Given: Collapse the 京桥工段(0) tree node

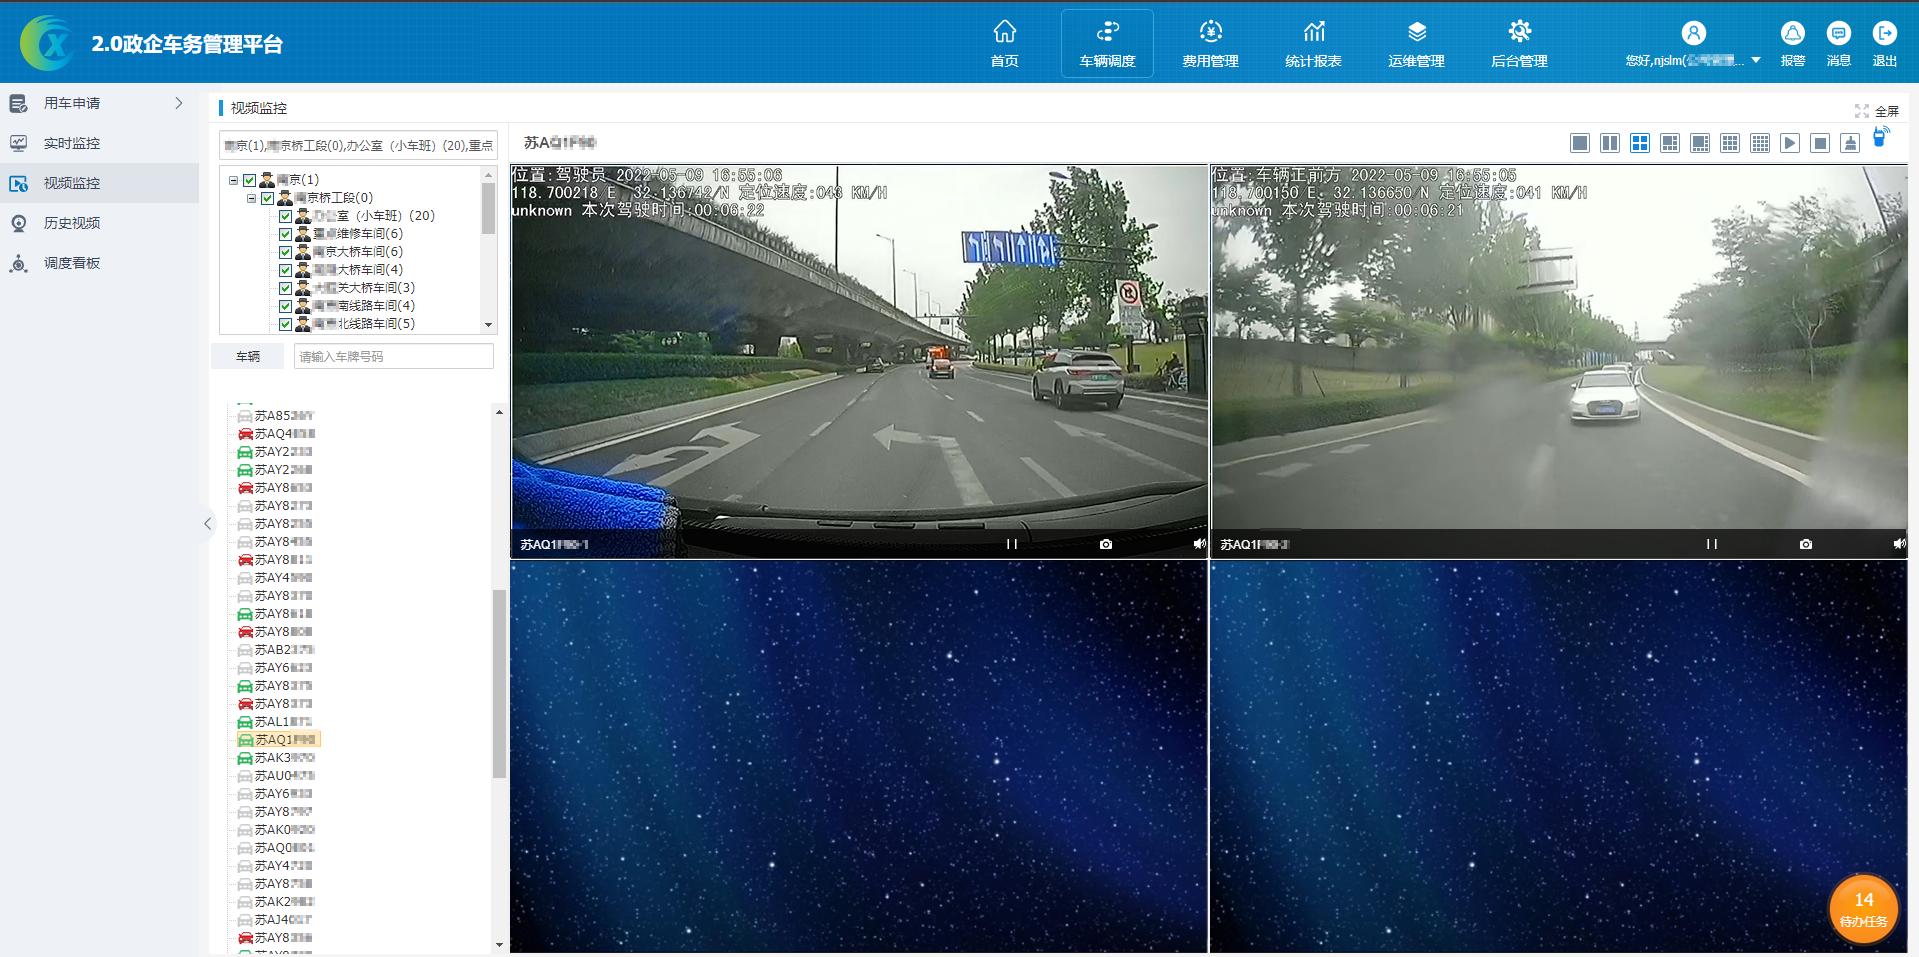Looking at the screenshot, I should point(252,198).
